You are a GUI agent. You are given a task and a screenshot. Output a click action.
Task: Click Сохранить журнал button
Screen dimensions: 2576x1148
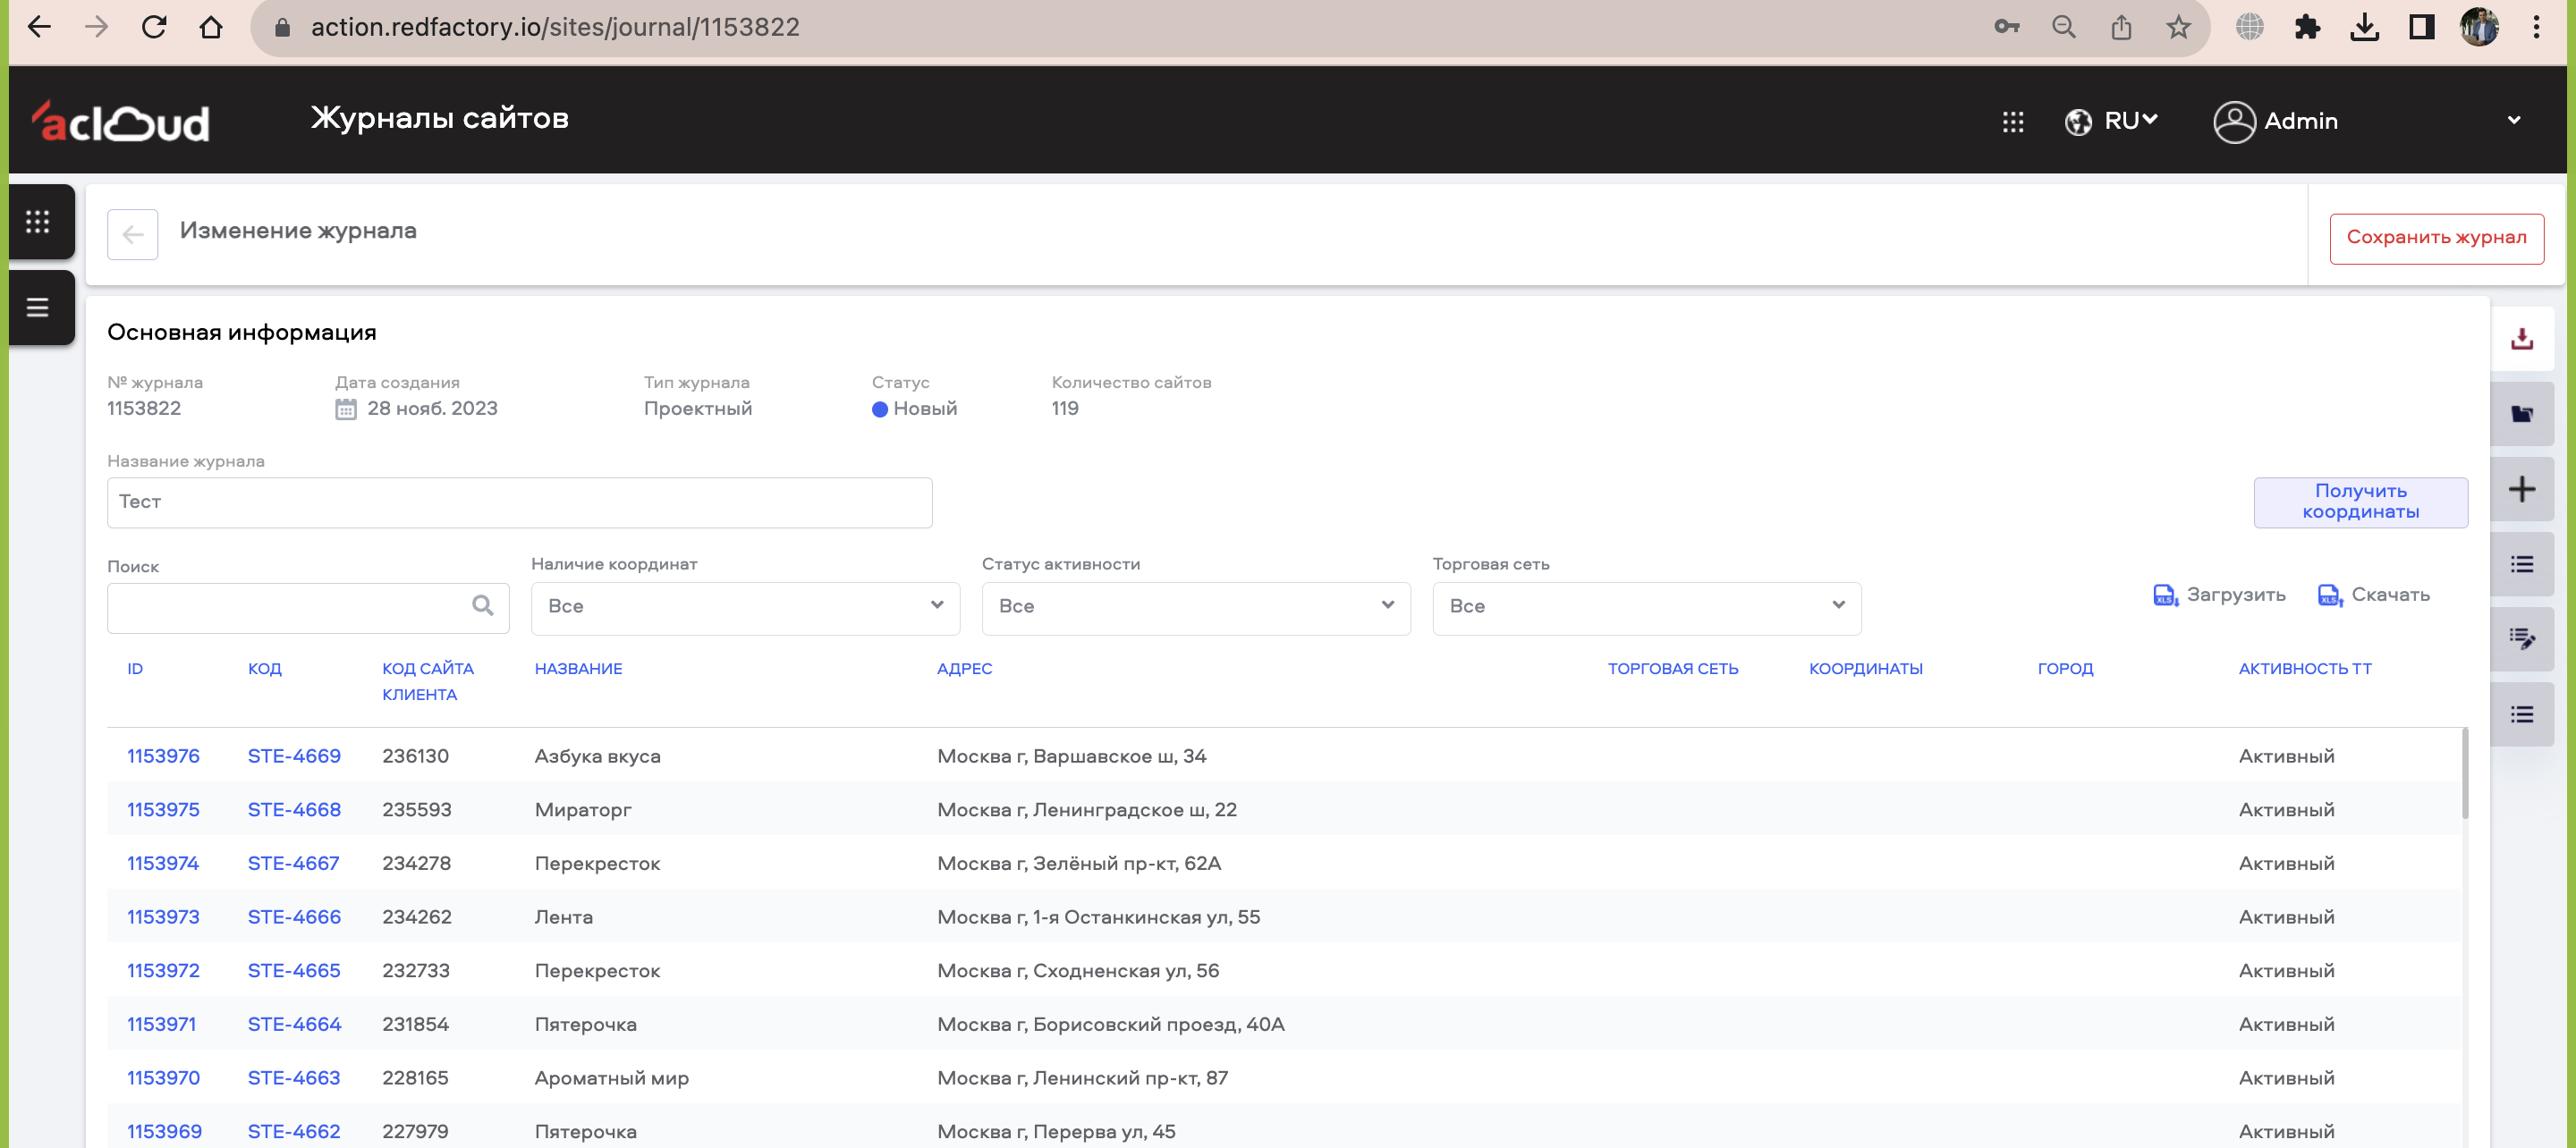pos(2436,238)
